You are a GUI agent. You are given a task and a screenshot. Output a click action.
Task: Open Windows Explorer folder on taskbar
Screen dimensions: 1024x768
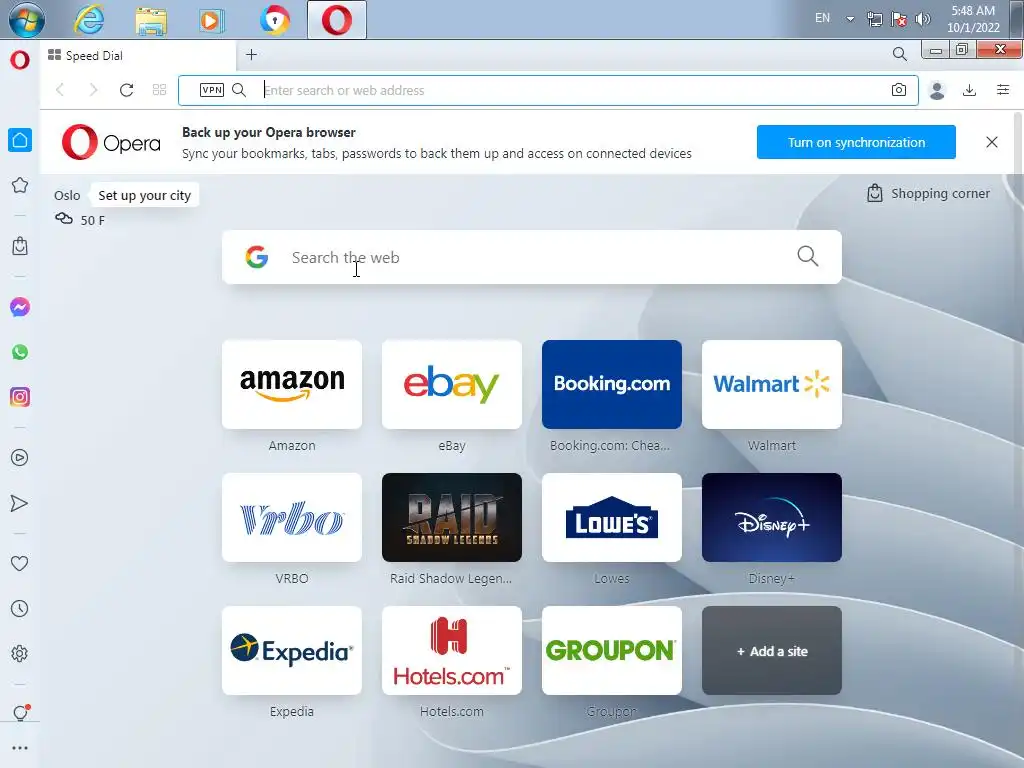[x=151, y=20]
